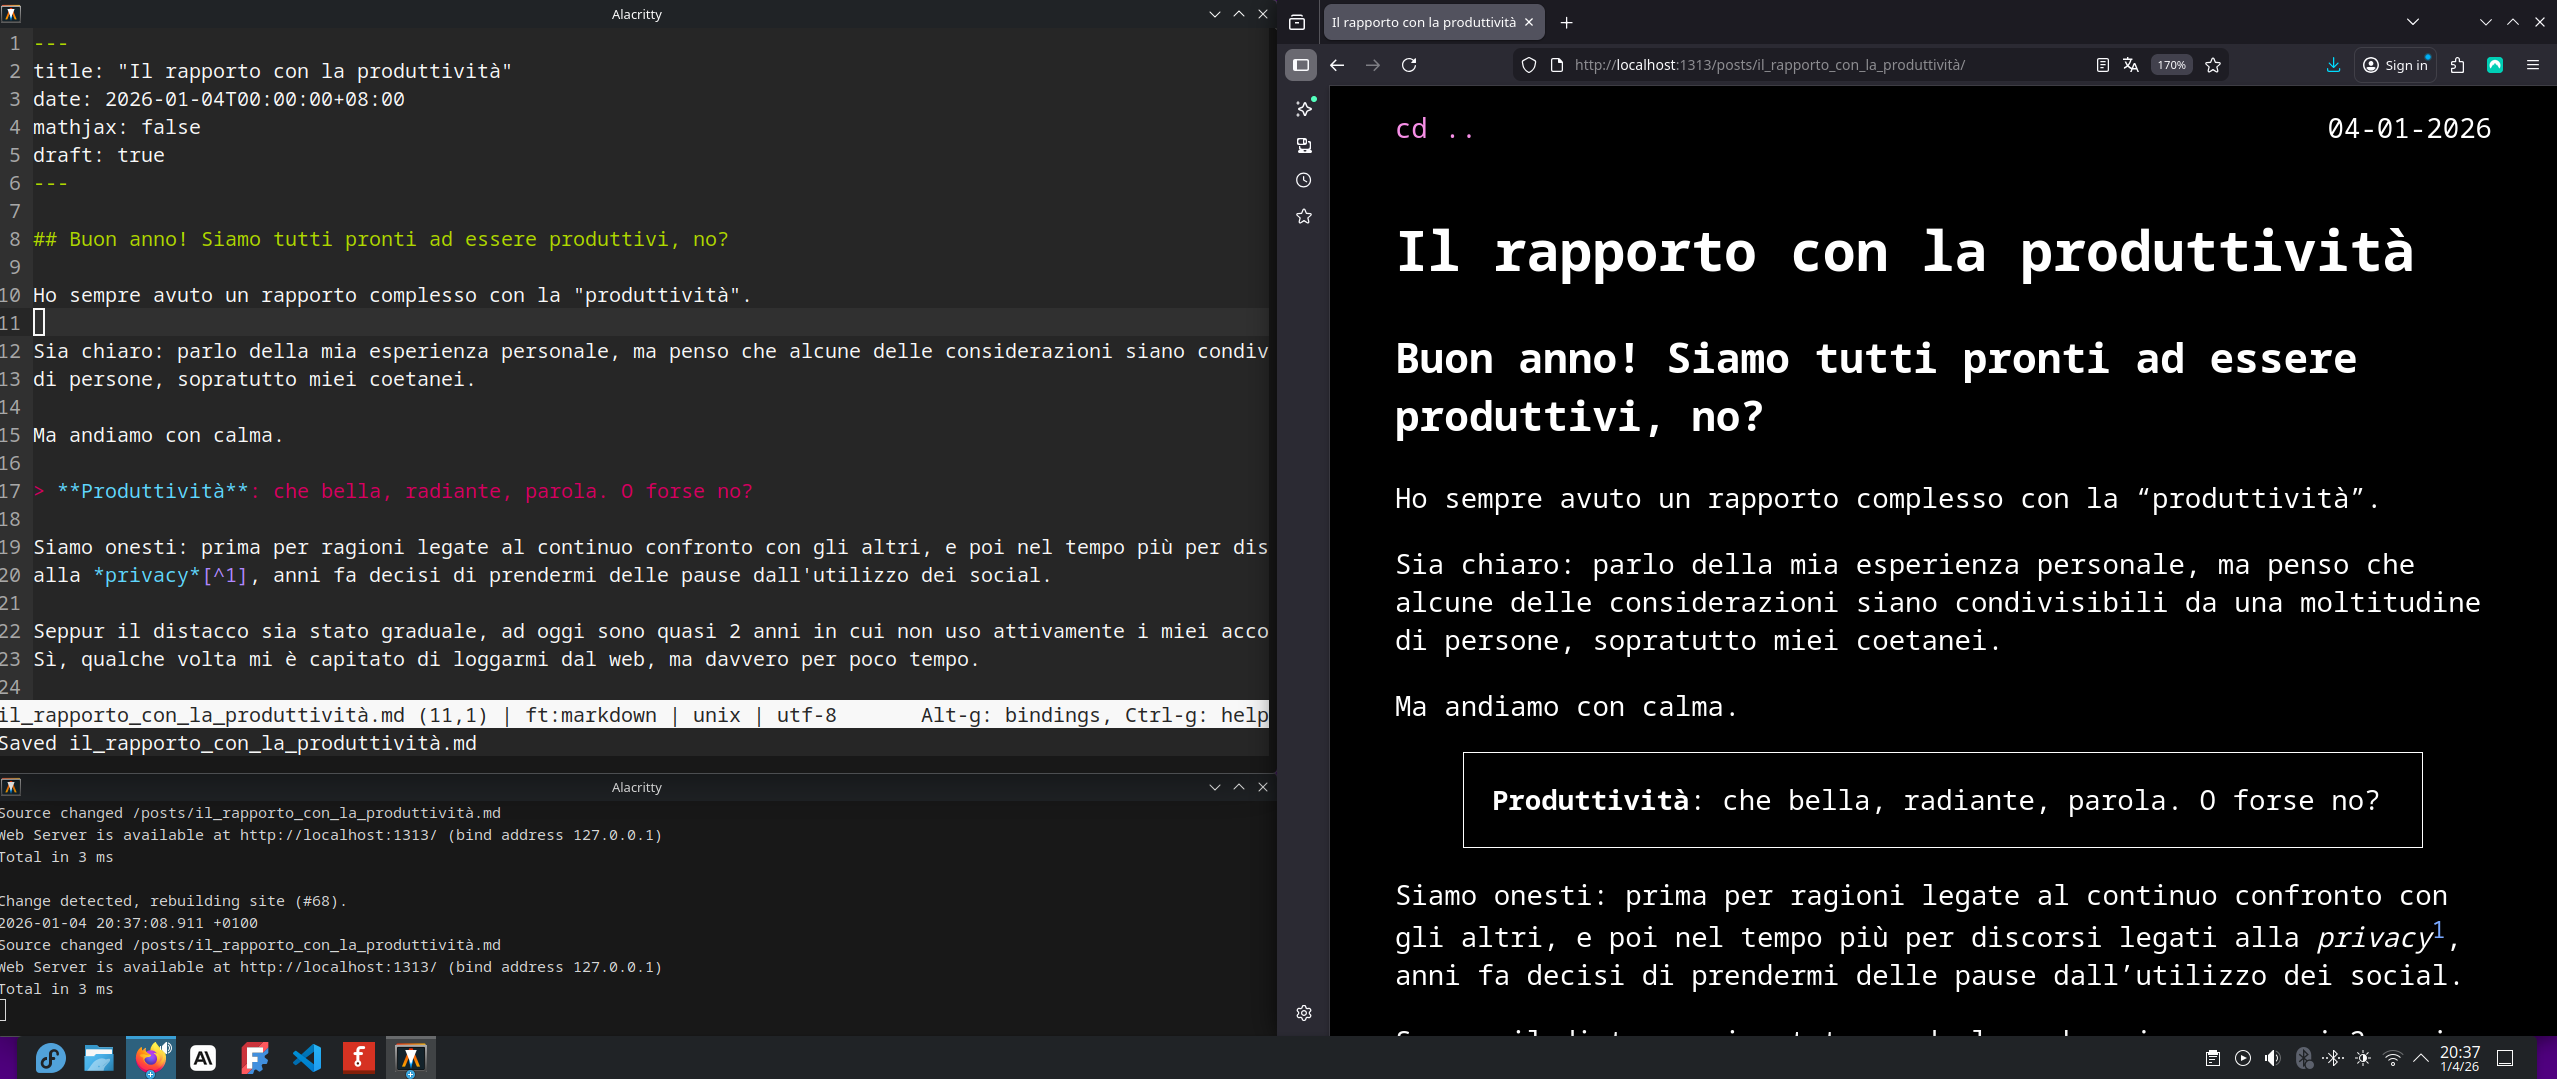Screen dimensions: 2557x1079
Task: Open sidebar Settings gear at the bottom
Action: (x=1303, y=1013)
